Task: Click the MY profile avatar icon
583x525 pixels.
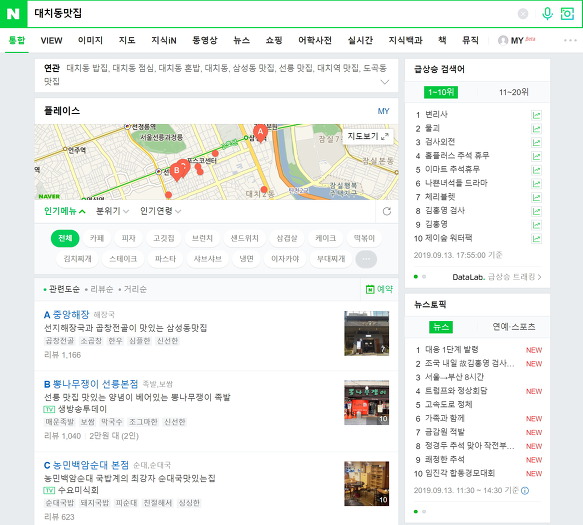Action: (503, 40)
